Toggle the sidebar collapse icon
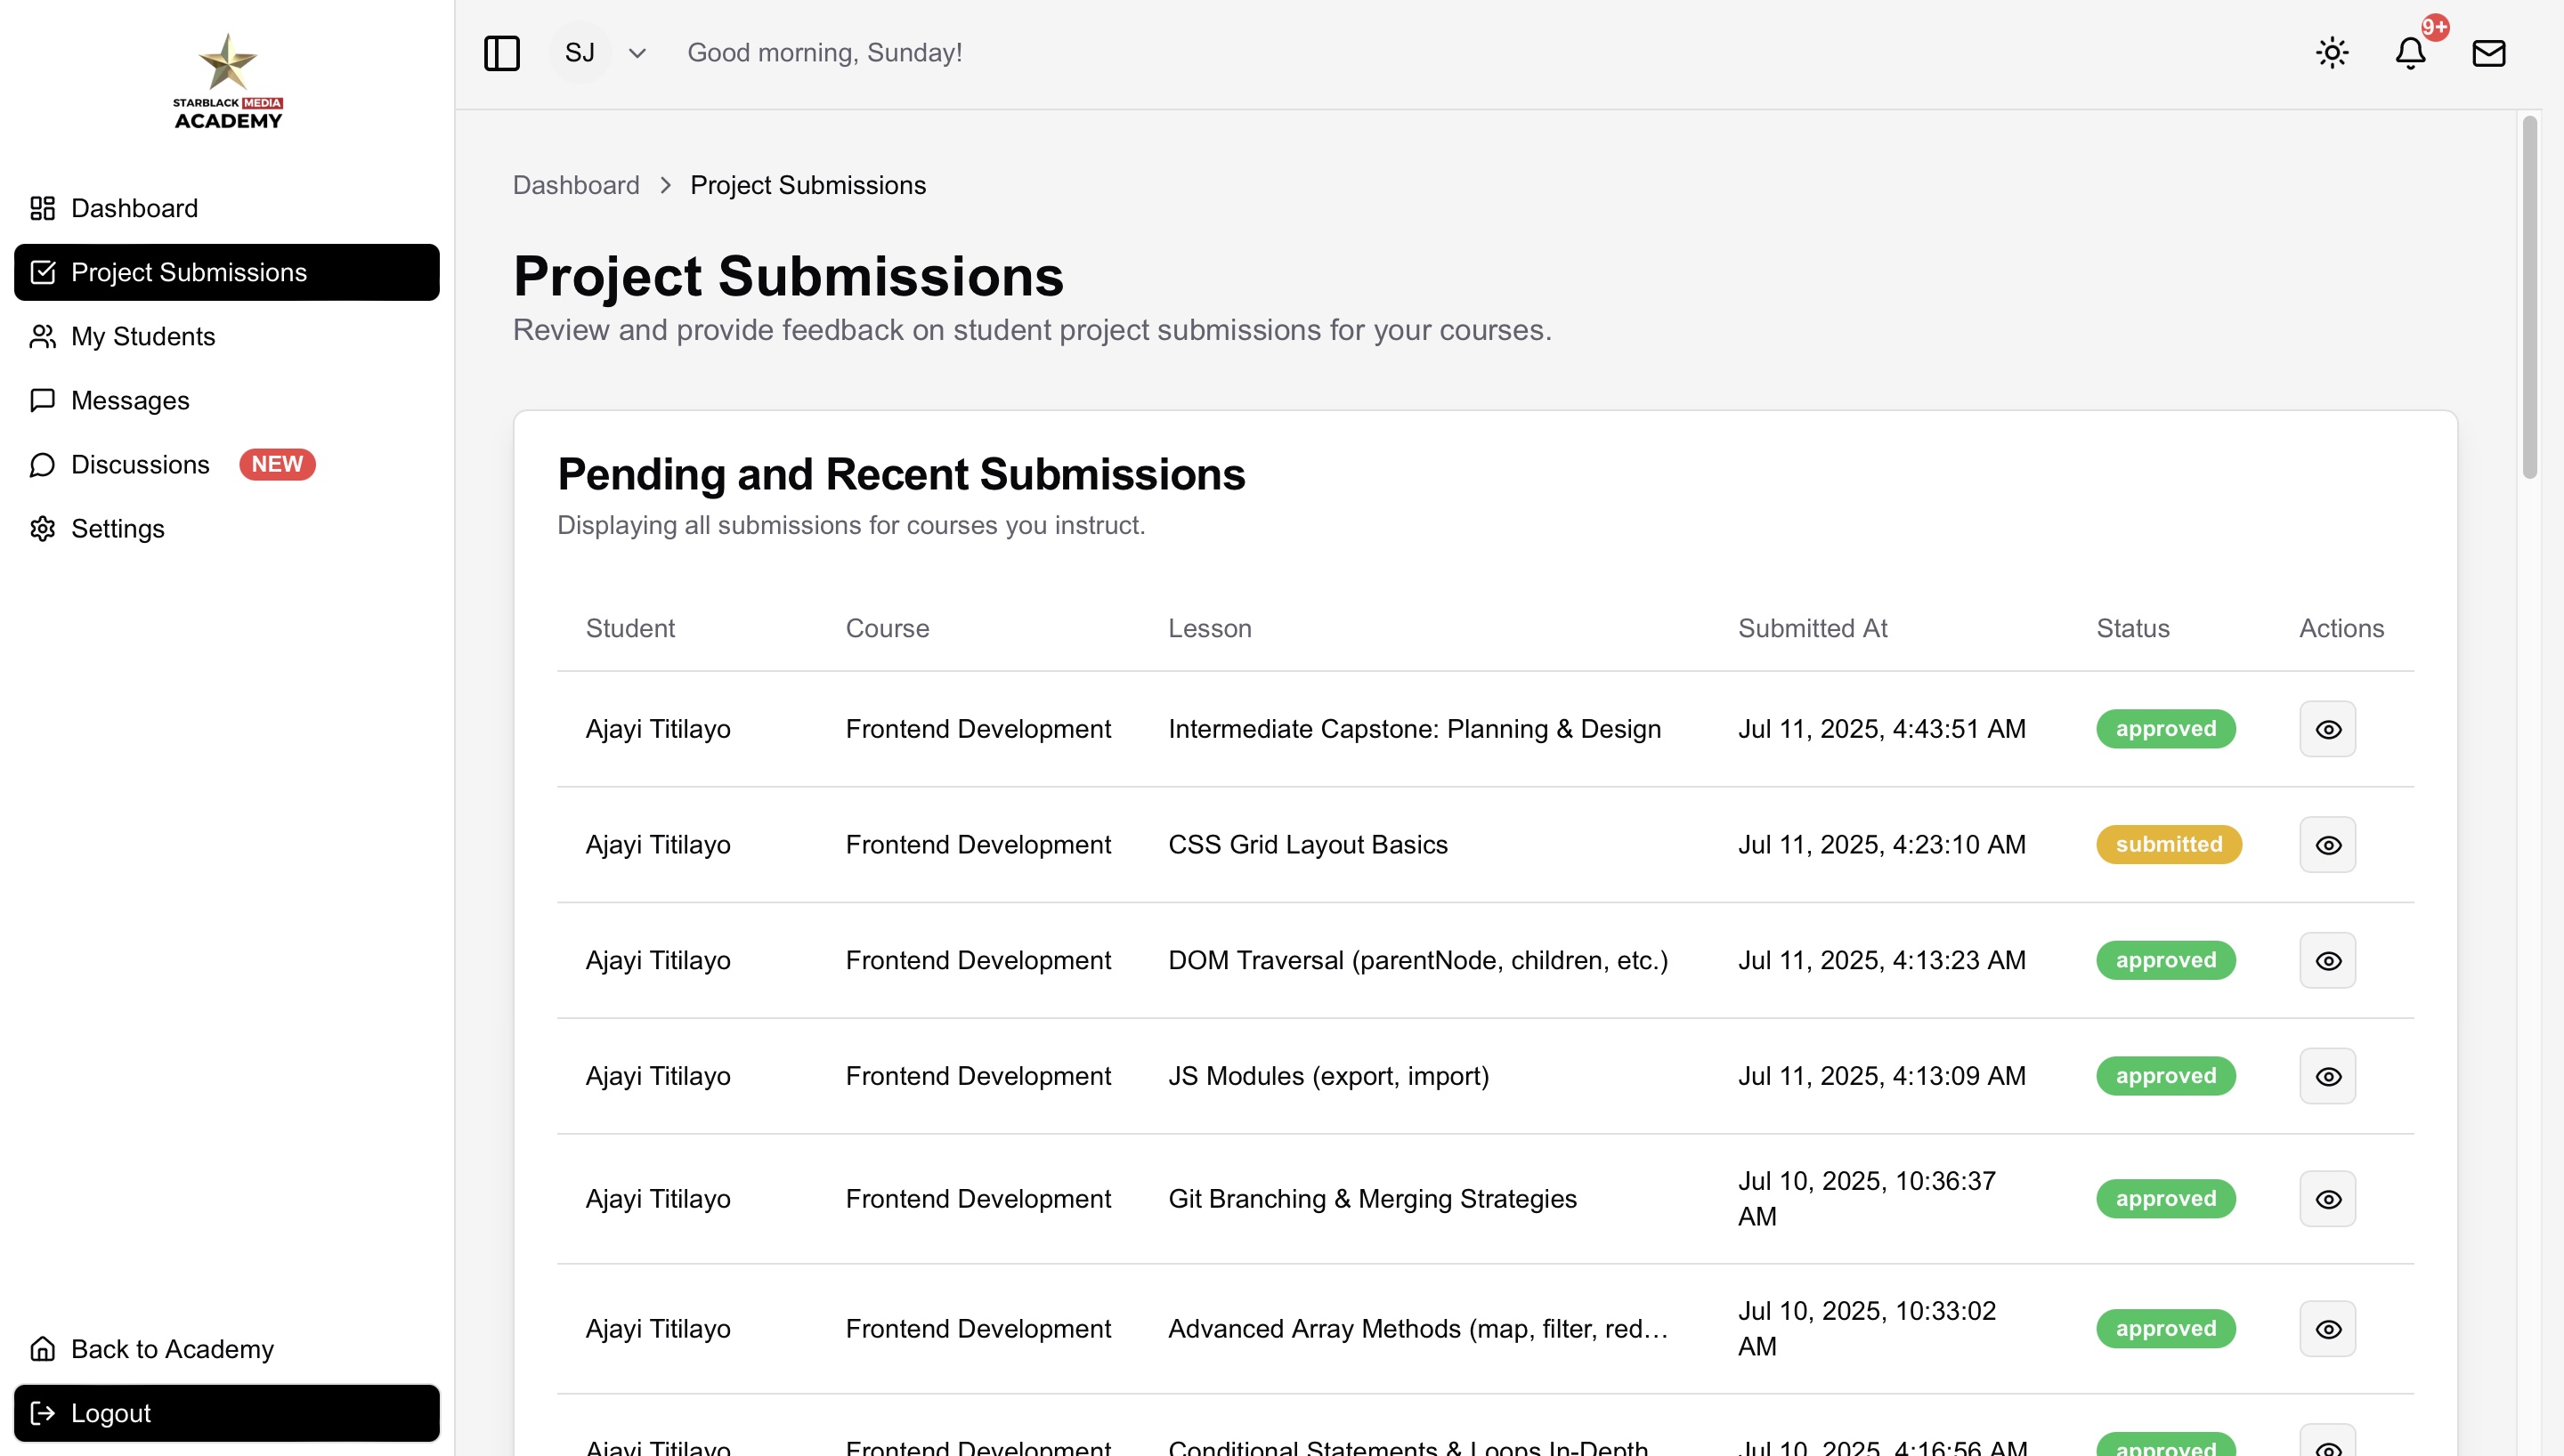This screenshot has width=2564, height=1456. 501,53
